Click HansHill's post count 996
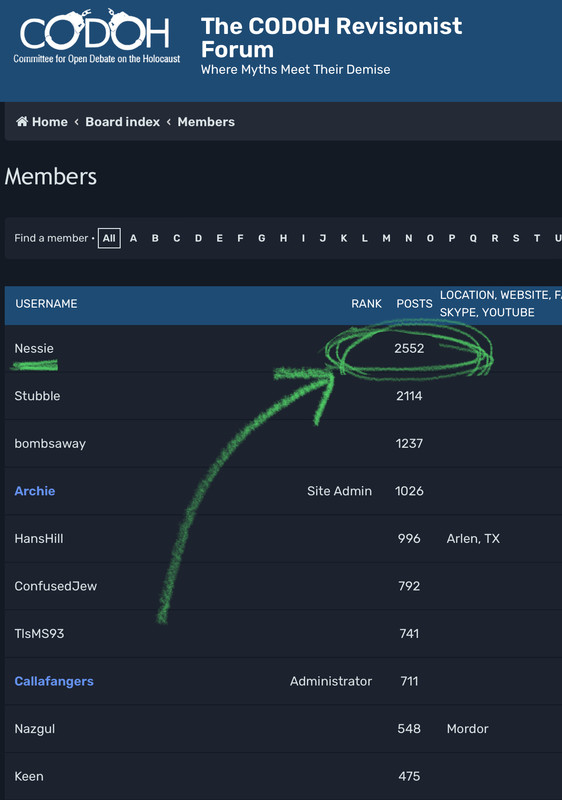This screenshot has height=800, width=562. click(409, 538)
